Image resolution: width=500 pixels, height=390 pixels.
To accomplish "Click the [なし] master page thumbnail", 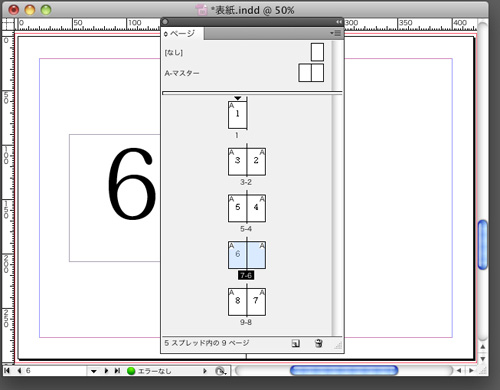I will pos(317,52).
